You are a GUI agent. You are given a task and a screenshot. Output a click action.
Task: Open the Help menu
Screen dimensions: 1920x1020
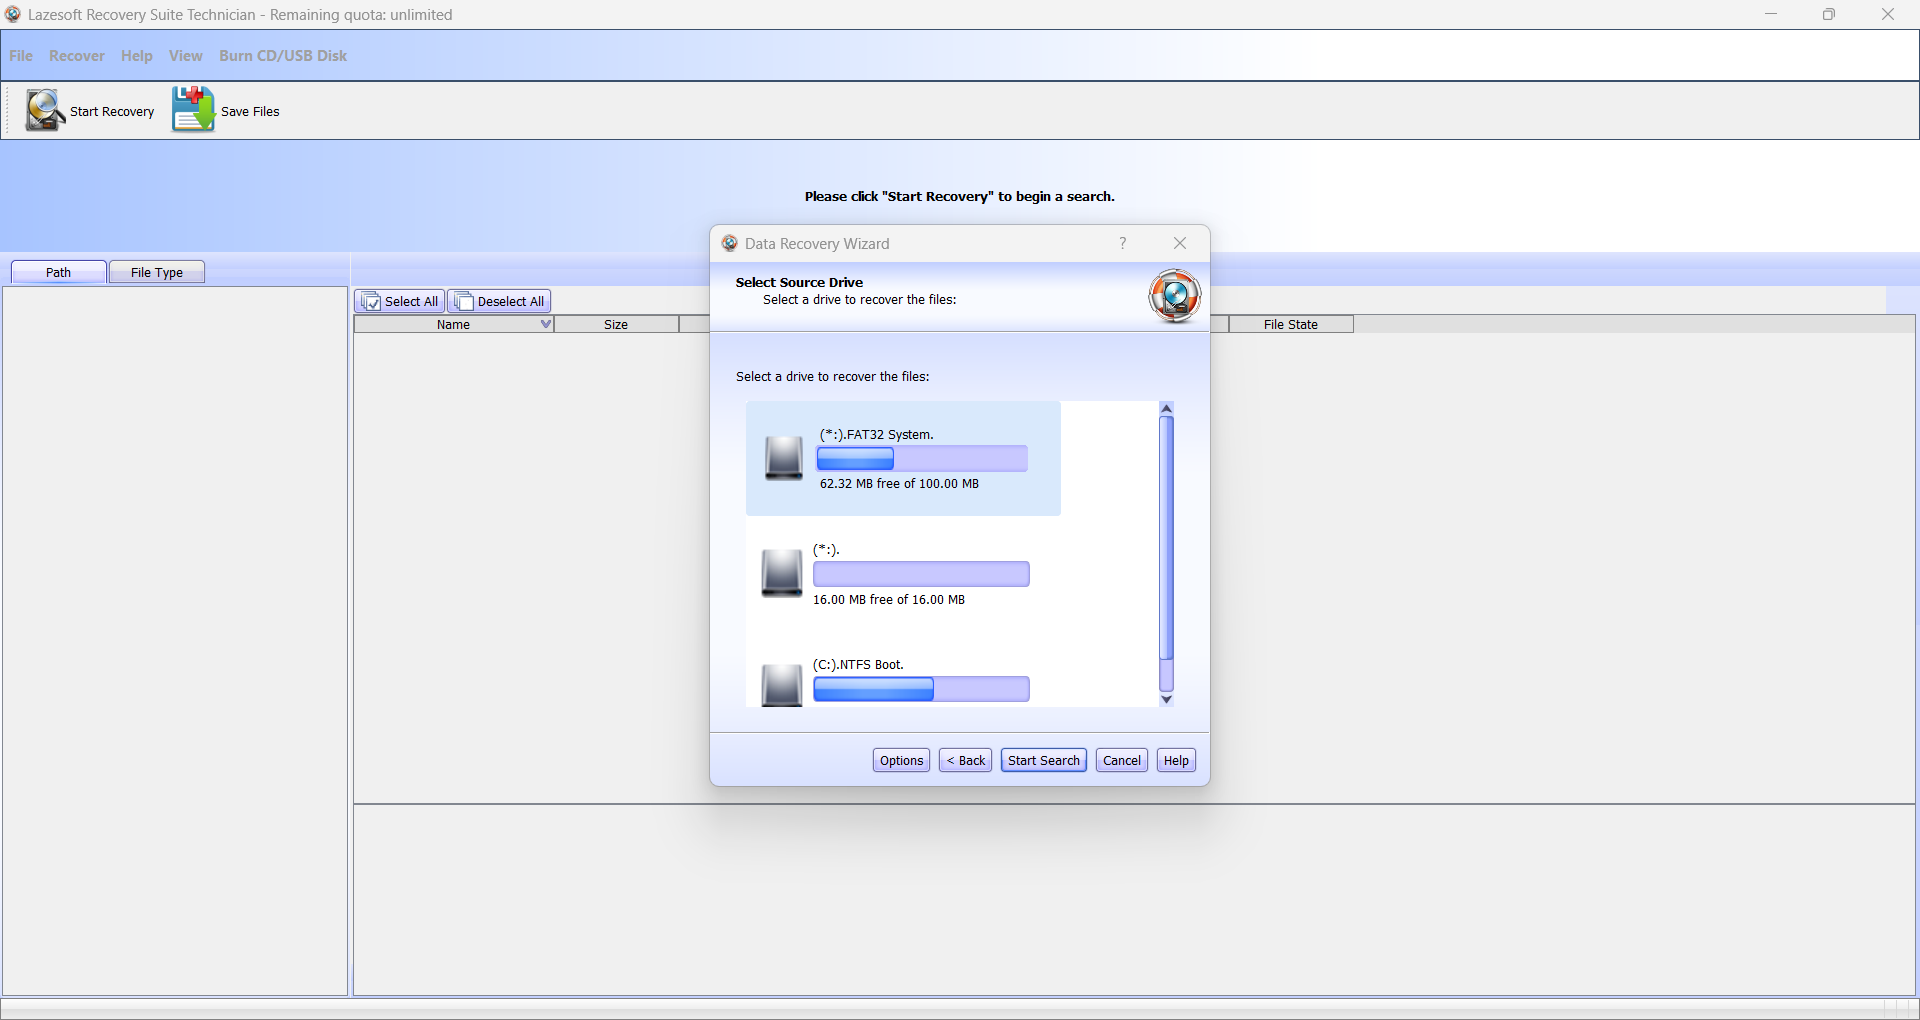[x=137, y=56]
